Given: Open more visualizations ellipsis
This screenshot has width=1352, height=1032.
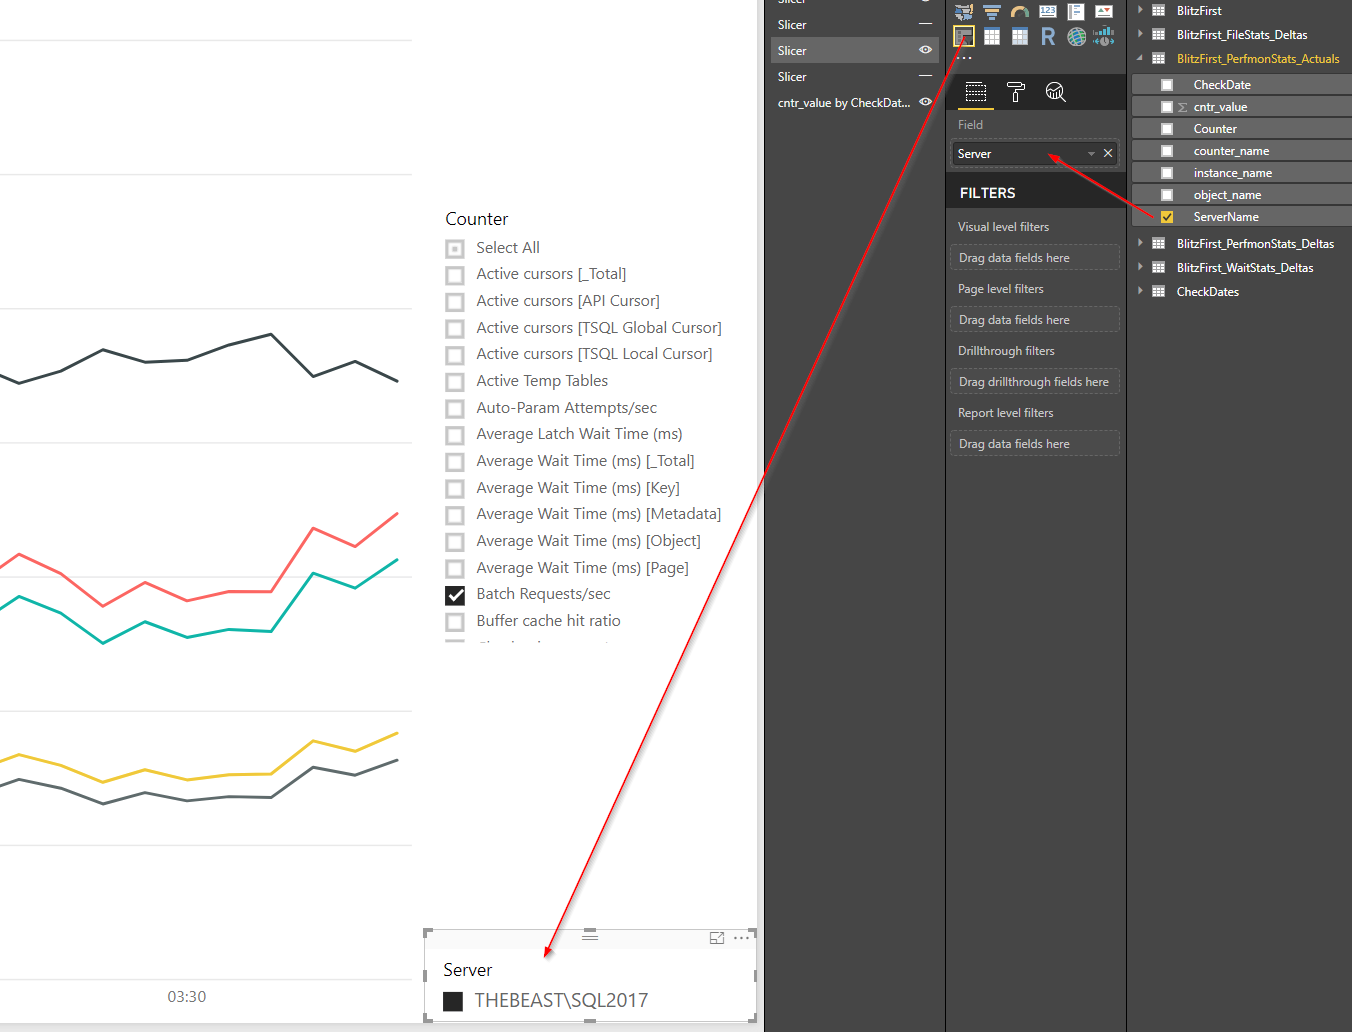Looking at the screenshot, I should [964, 58].
